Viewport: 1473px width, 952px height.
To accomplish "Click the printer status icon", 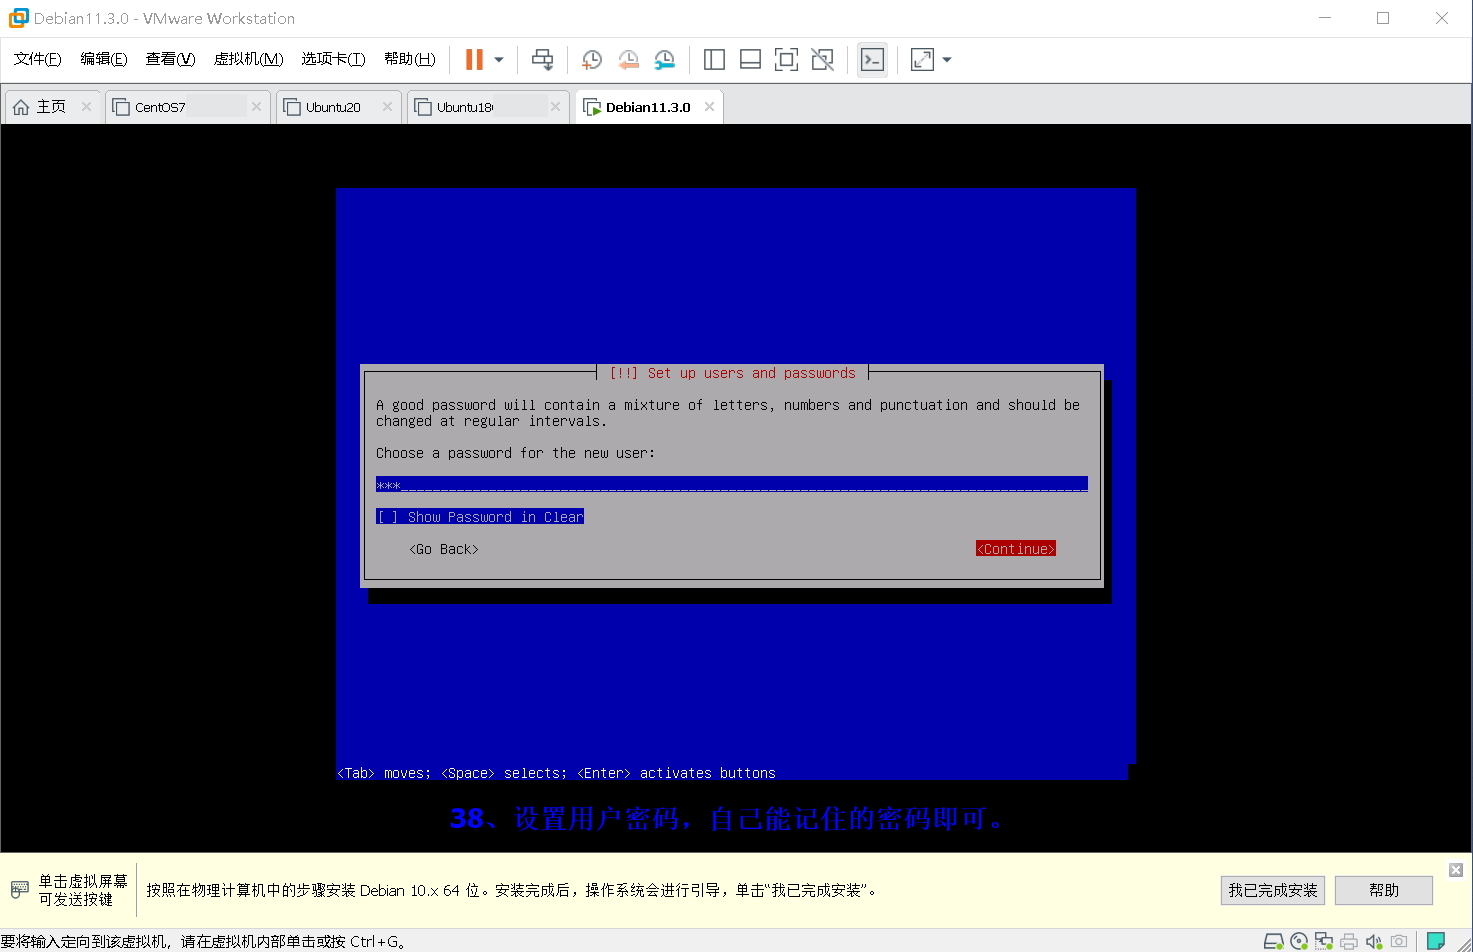I will coord(1349,941).
